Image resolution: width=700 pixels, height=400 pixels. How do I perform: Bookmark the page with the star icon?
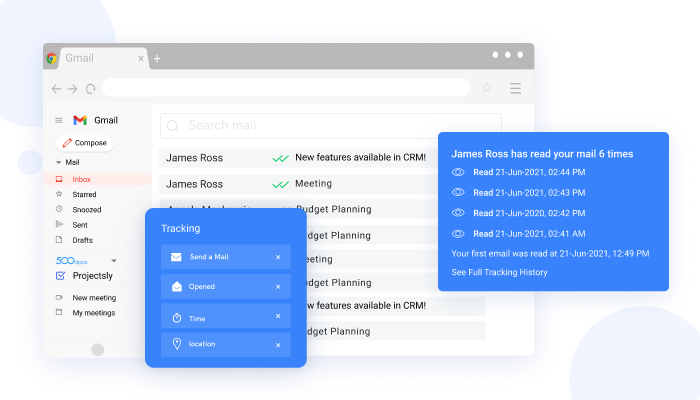pos(487,88)
